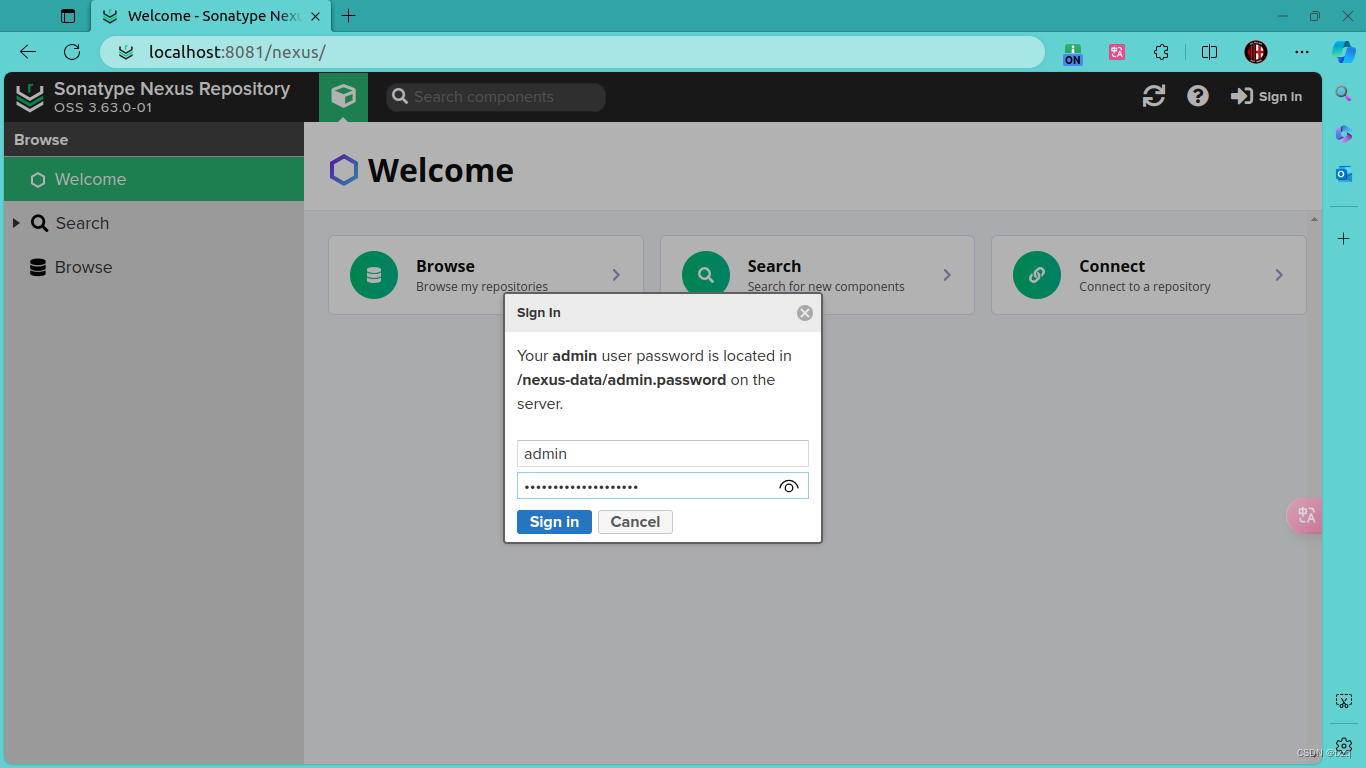Click the green Search magnifier icon
Viewport: 1366px width, 768px height.
(706, 275)
